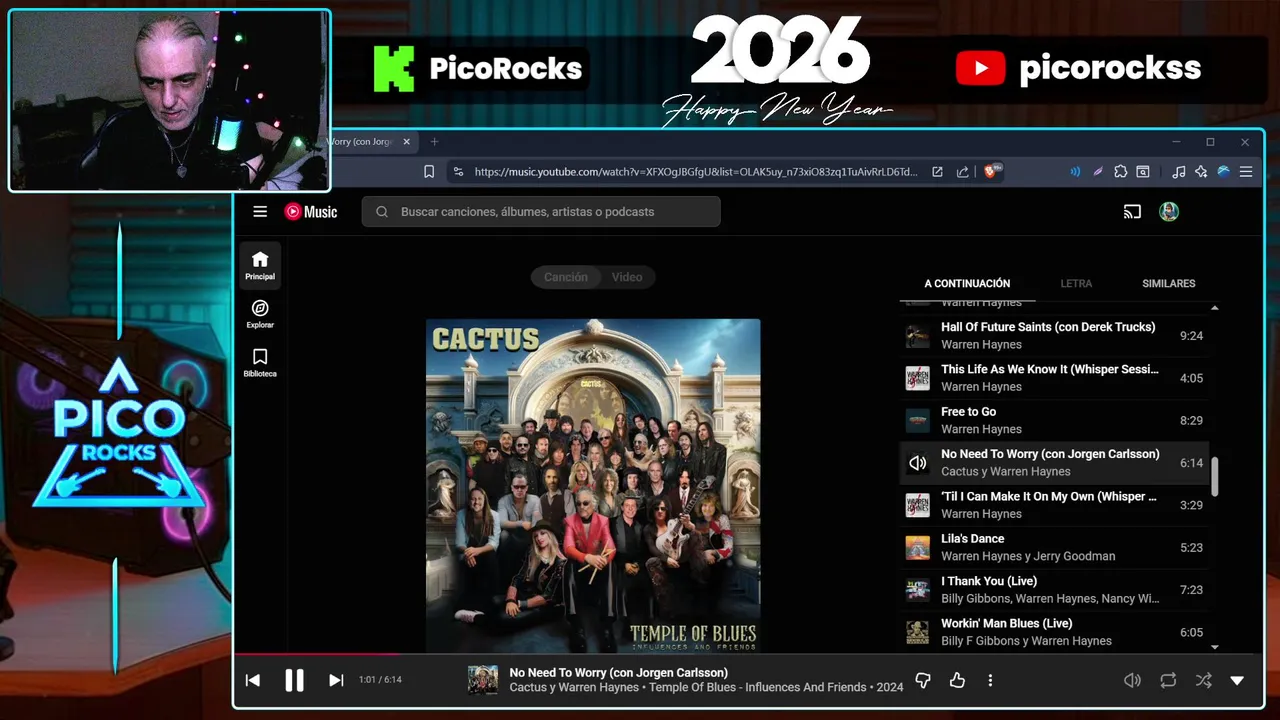Click the search bar for songs

click(541, 212)
